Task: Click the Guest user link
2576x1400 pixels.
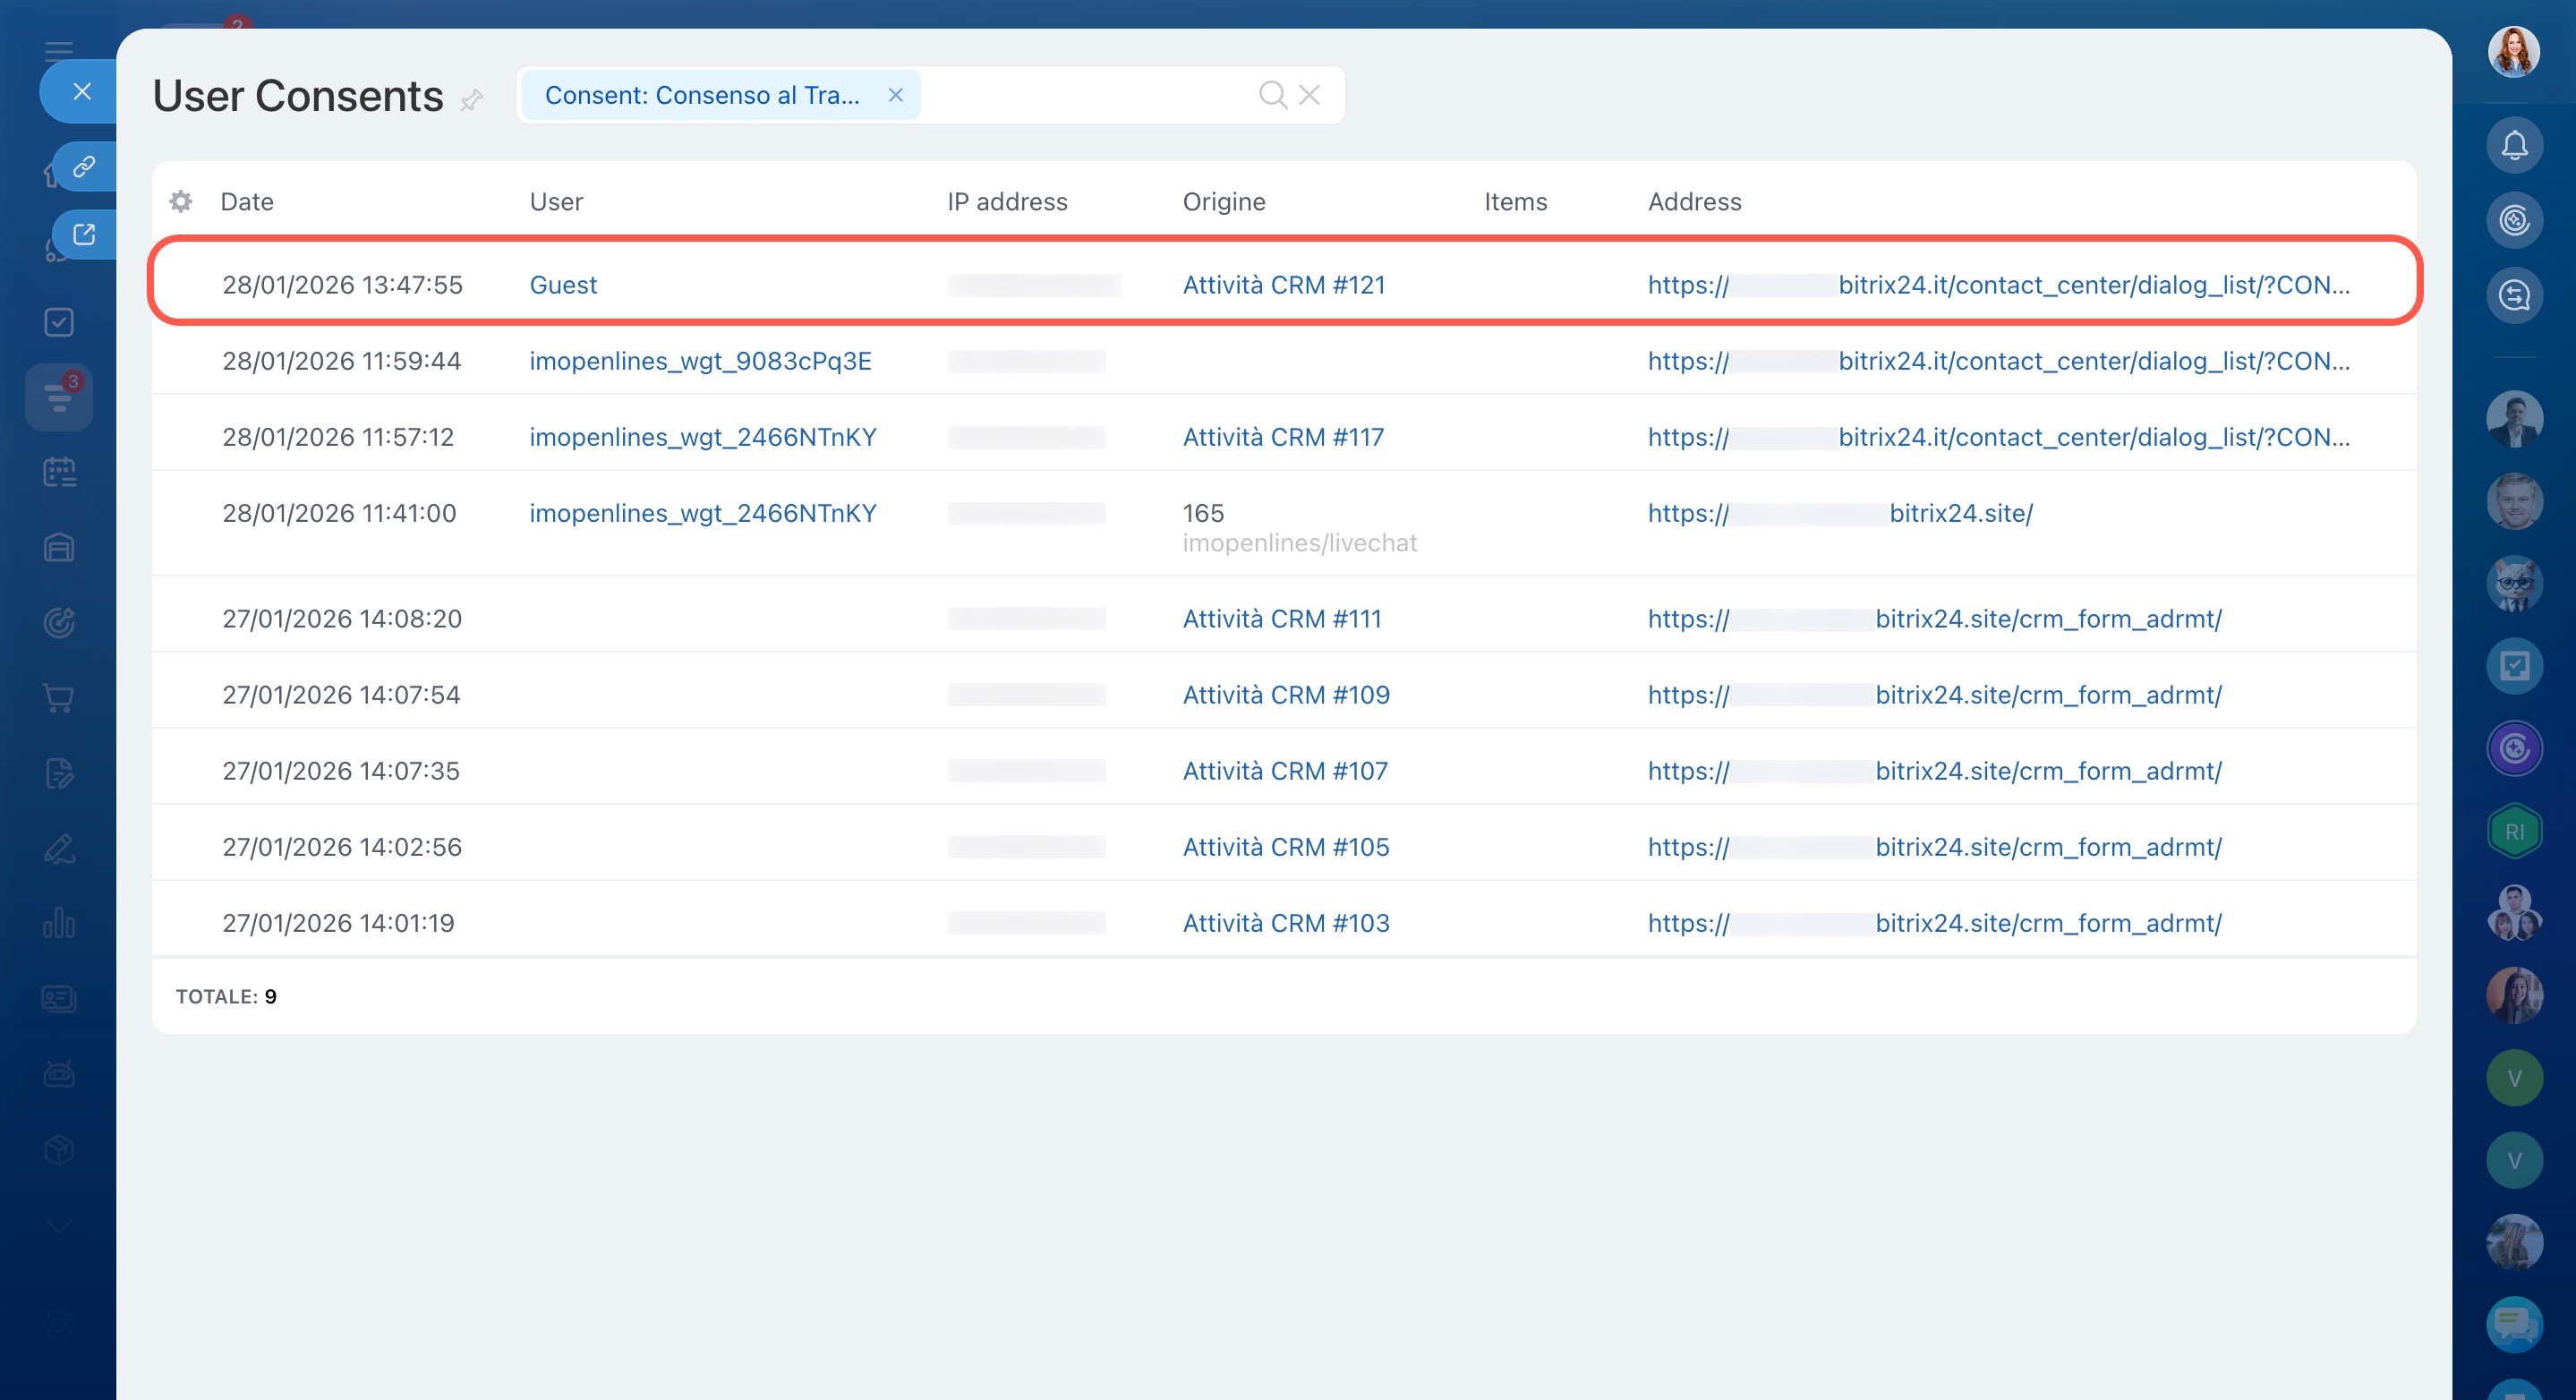Action: tap(563, 285)
